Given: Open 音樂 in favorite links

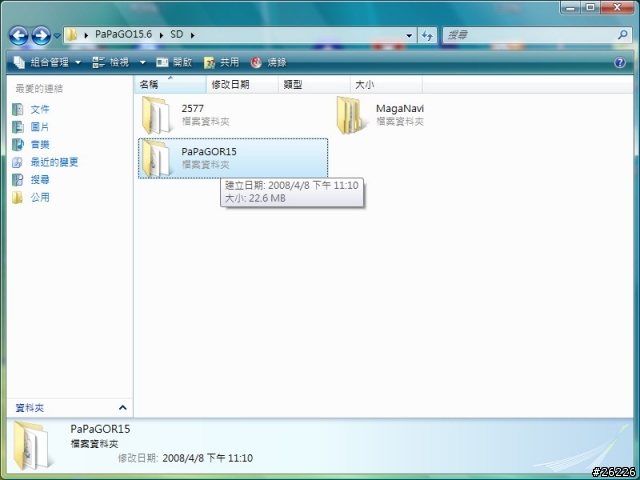Looking at the screenshot, I should [x=40, y=144].
